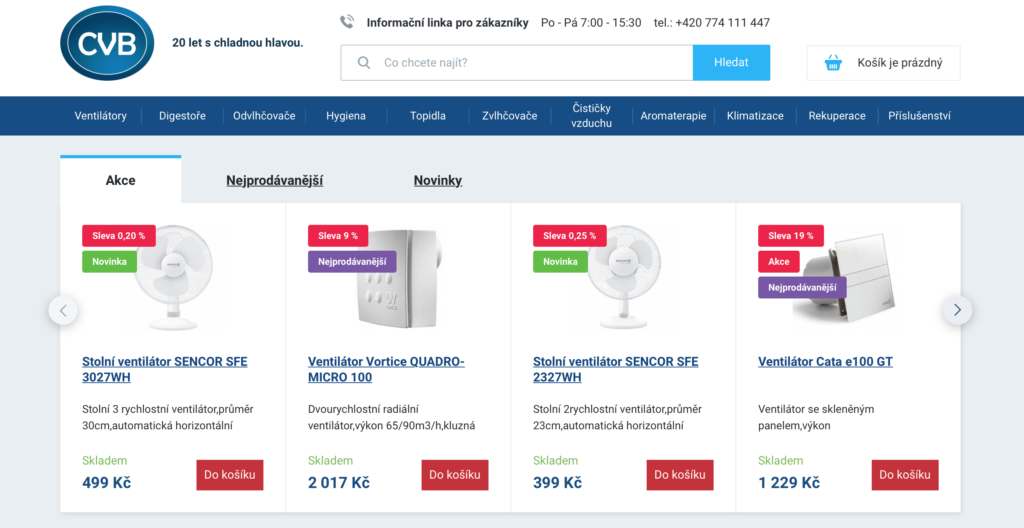This screenshot has width=1024, height=528.
Task: Click the phone number '+420 774 111 447'
Action: tap(723, 23)
